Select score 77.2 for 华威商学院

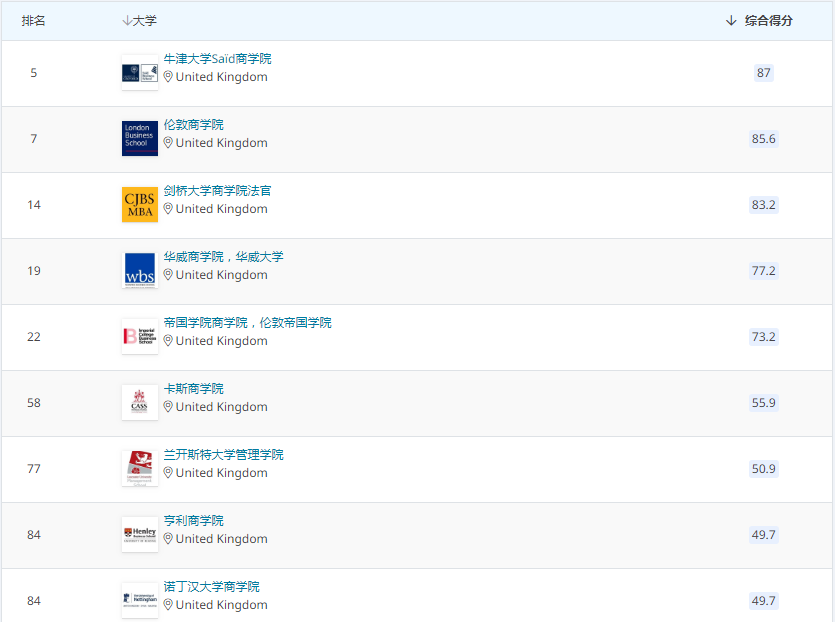(x=764, y=271)
